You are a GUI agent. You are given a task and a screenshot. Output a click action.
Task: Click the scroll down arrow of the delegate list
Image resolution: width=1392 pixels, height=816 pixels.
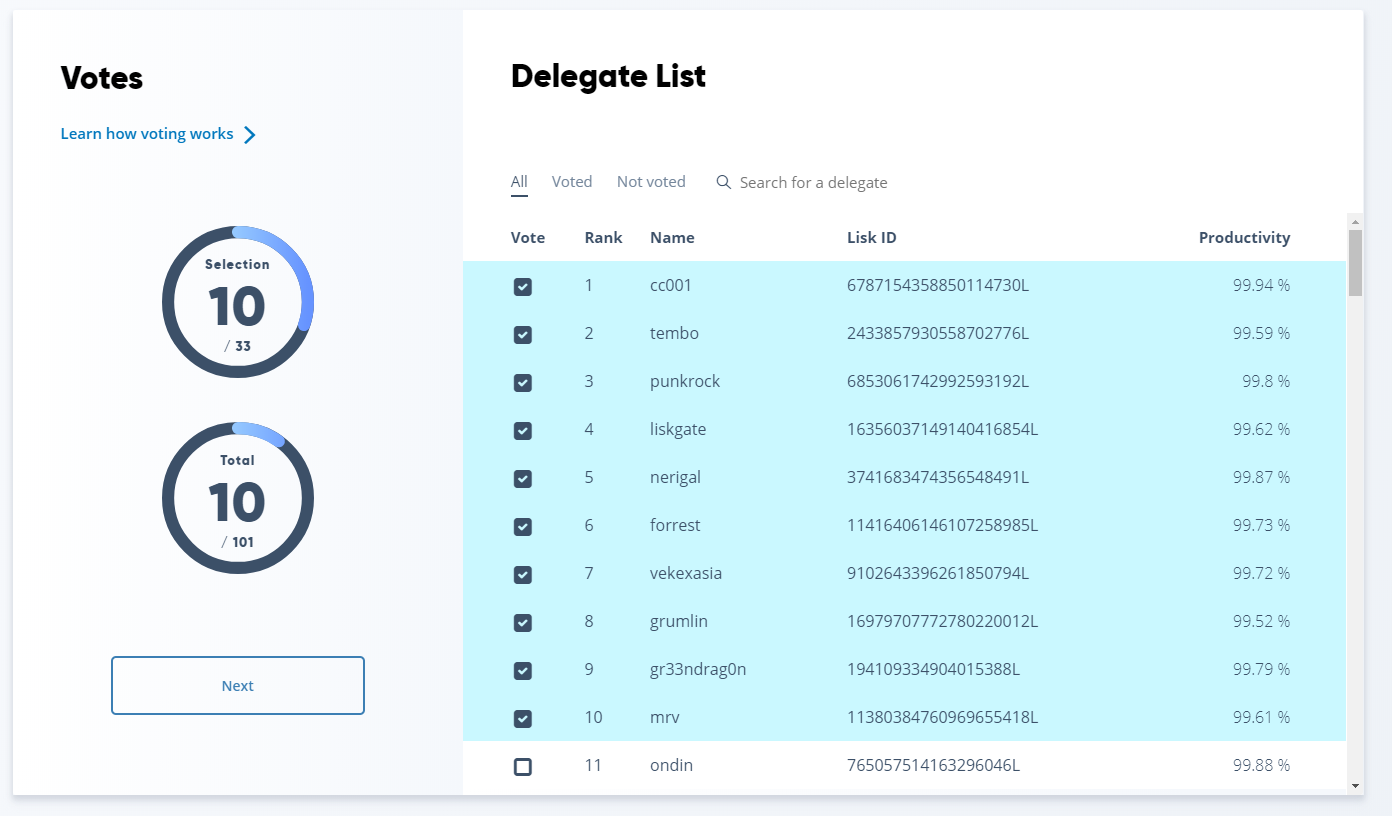[x=1355, y=786]
